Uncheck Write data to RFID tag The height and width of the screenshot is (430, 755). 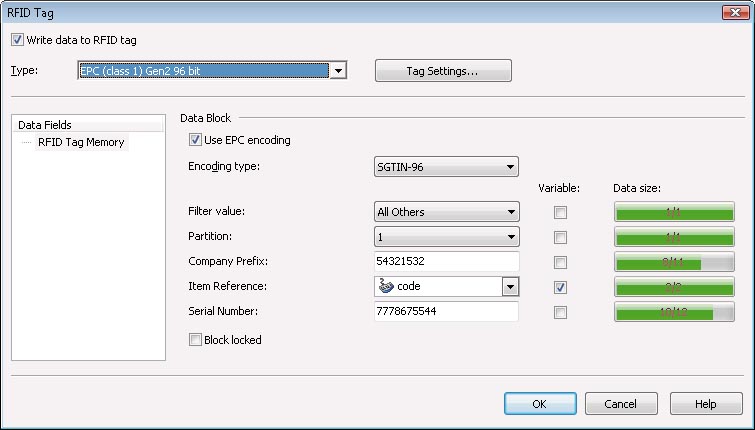[17, 40]
